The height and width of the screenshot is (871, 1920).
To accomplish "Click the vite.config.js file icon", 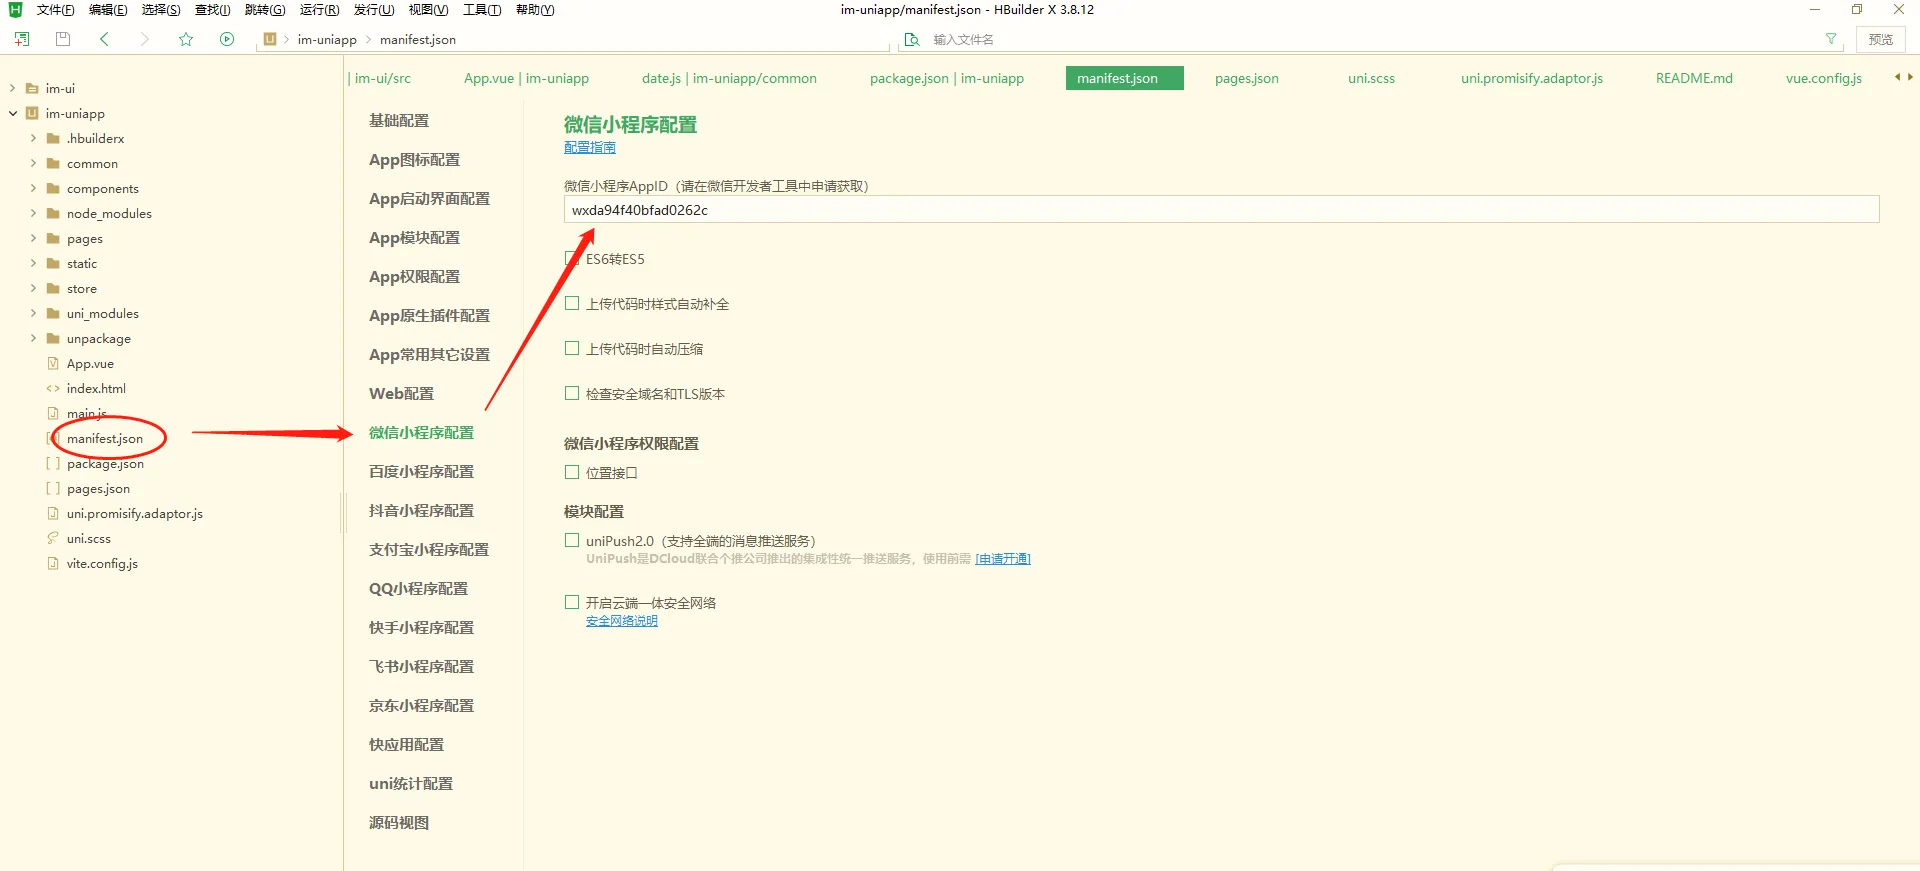I will click(53, 563).
